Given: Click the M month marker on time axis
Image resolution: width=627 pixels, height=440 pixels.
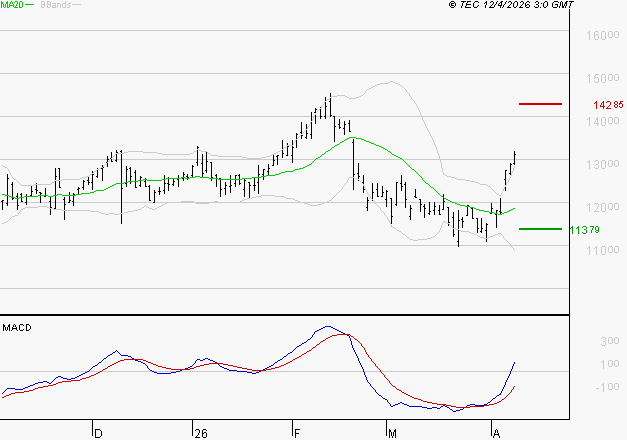Looking at the screenshot, I should coord(392,433).
